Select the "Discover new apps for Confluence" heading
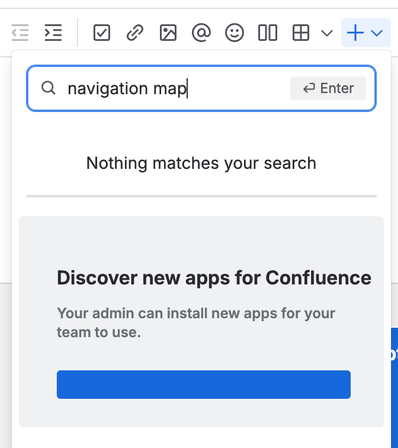The image size is (398, 448). click(214, 278)
